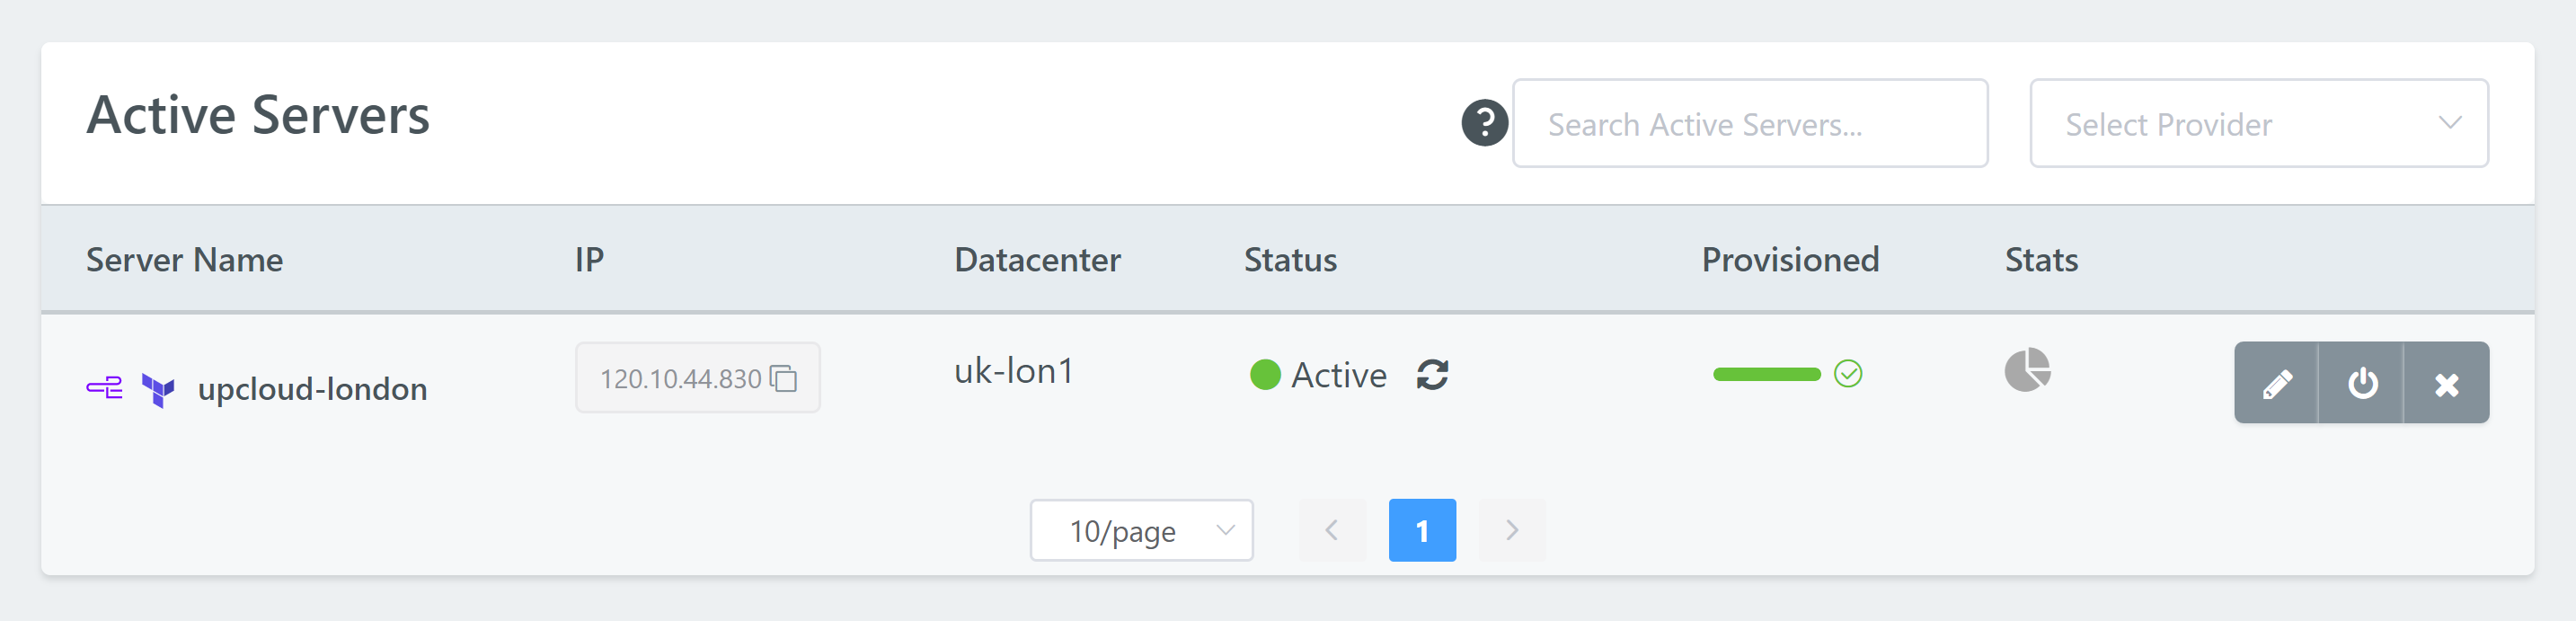The height and width of the screenshot is (621, 2576).
Task: Click the Terraform logo icon
Action: coord(158,389)
